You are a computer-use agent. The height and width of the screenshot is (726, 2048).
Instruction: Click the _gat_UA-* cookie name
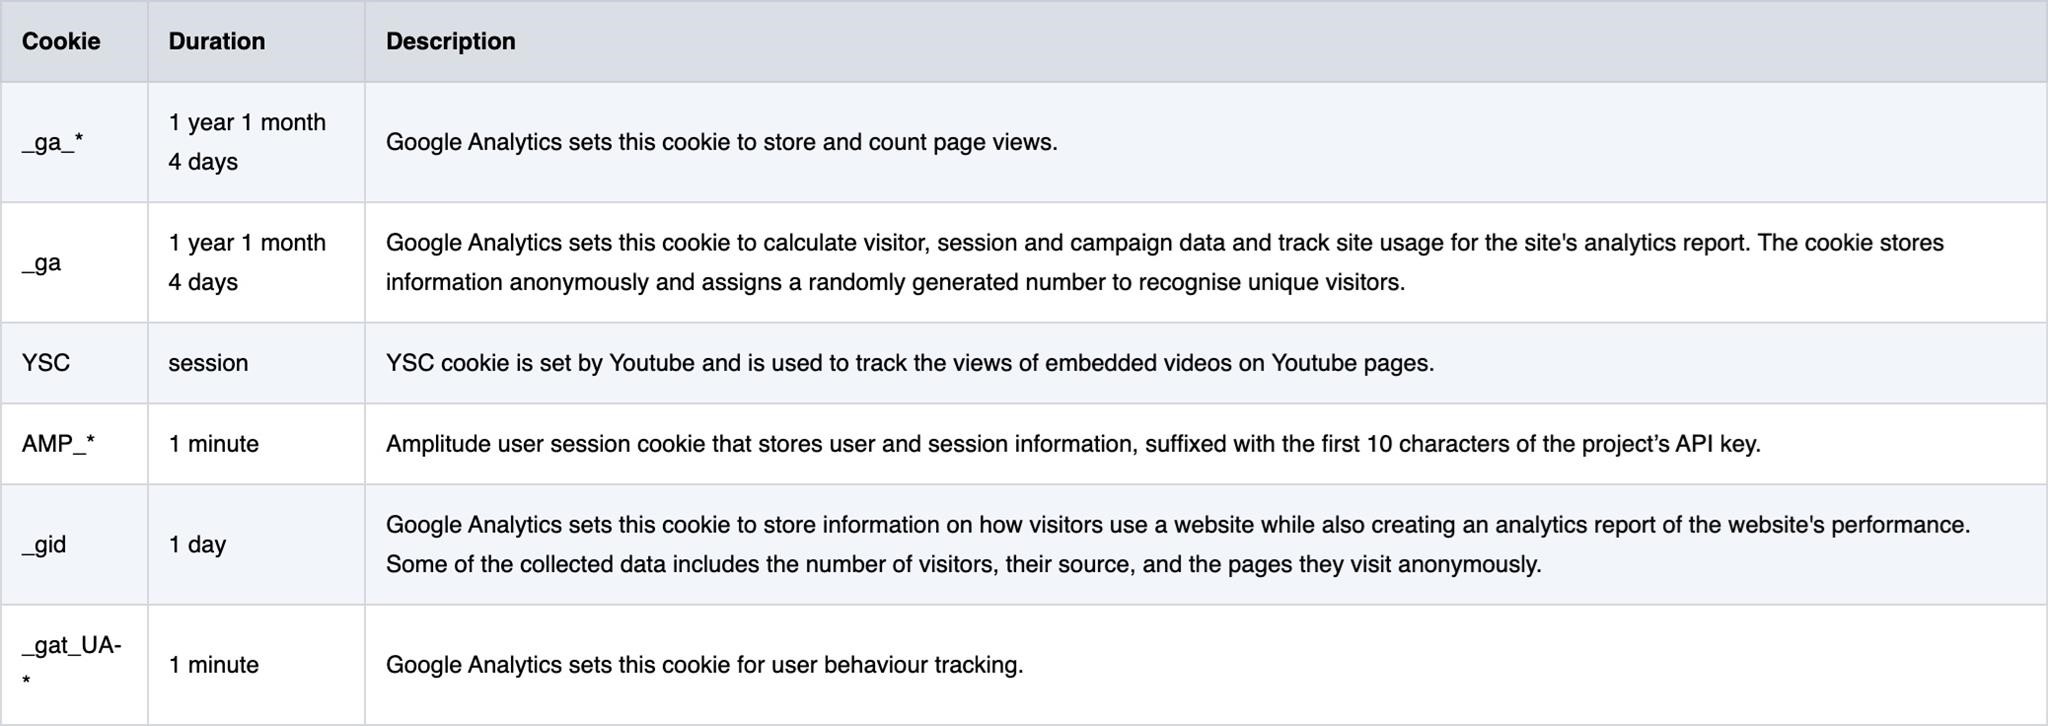[x=72, y=664]
